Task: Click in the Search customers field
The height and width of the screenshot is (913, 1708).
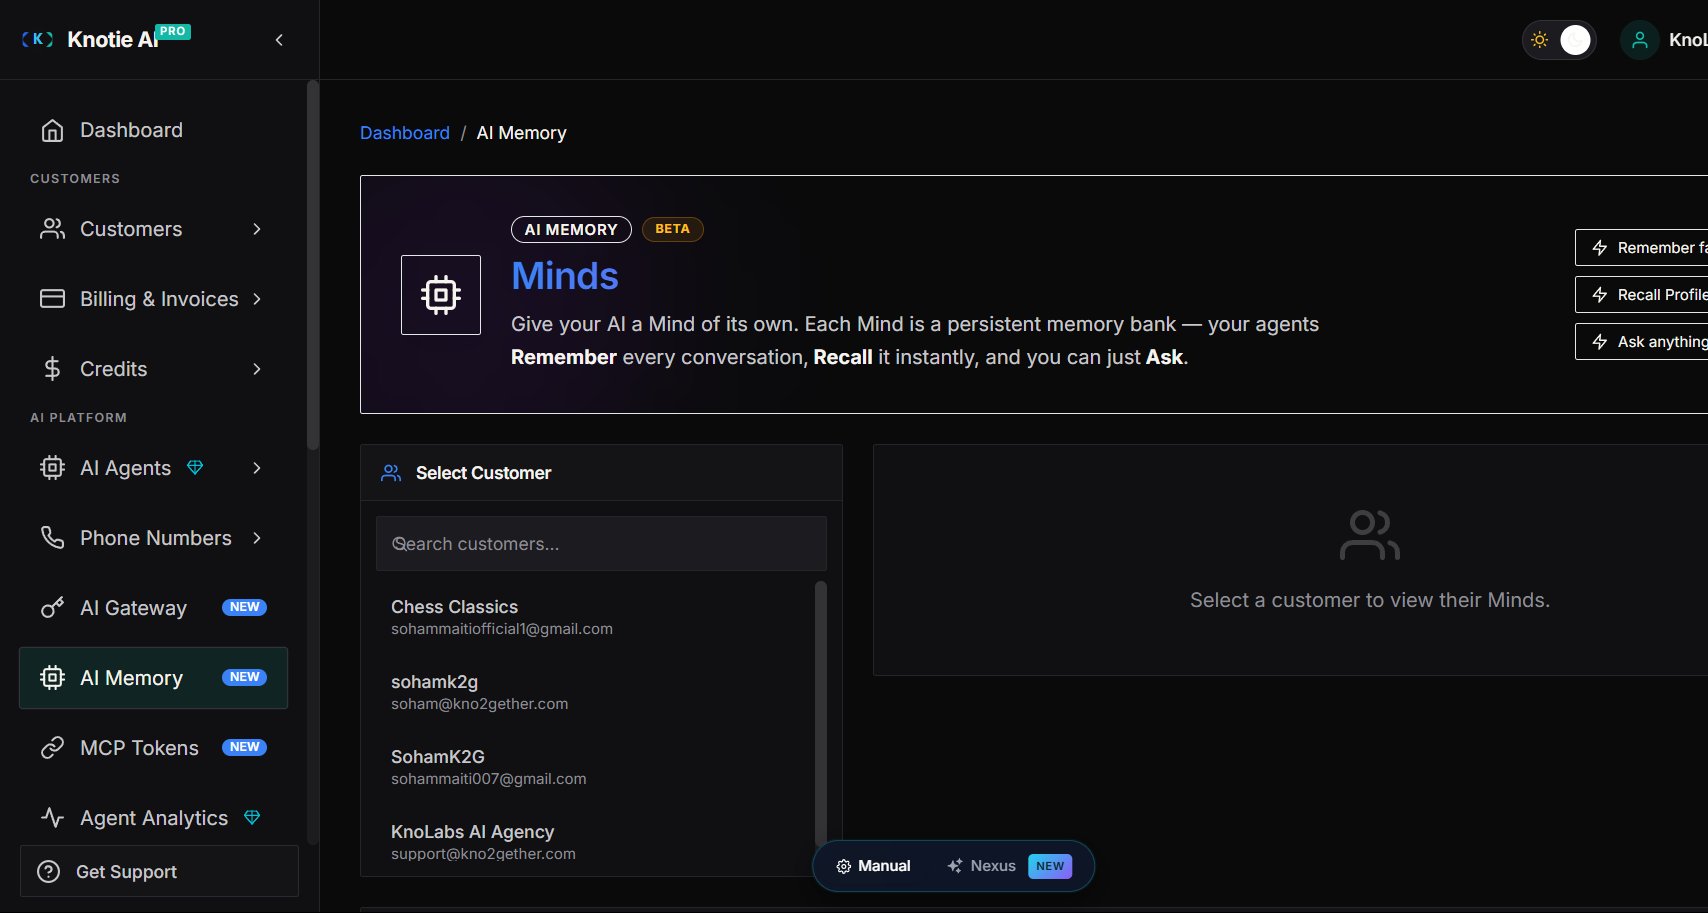Action: [x=601, y=544]
